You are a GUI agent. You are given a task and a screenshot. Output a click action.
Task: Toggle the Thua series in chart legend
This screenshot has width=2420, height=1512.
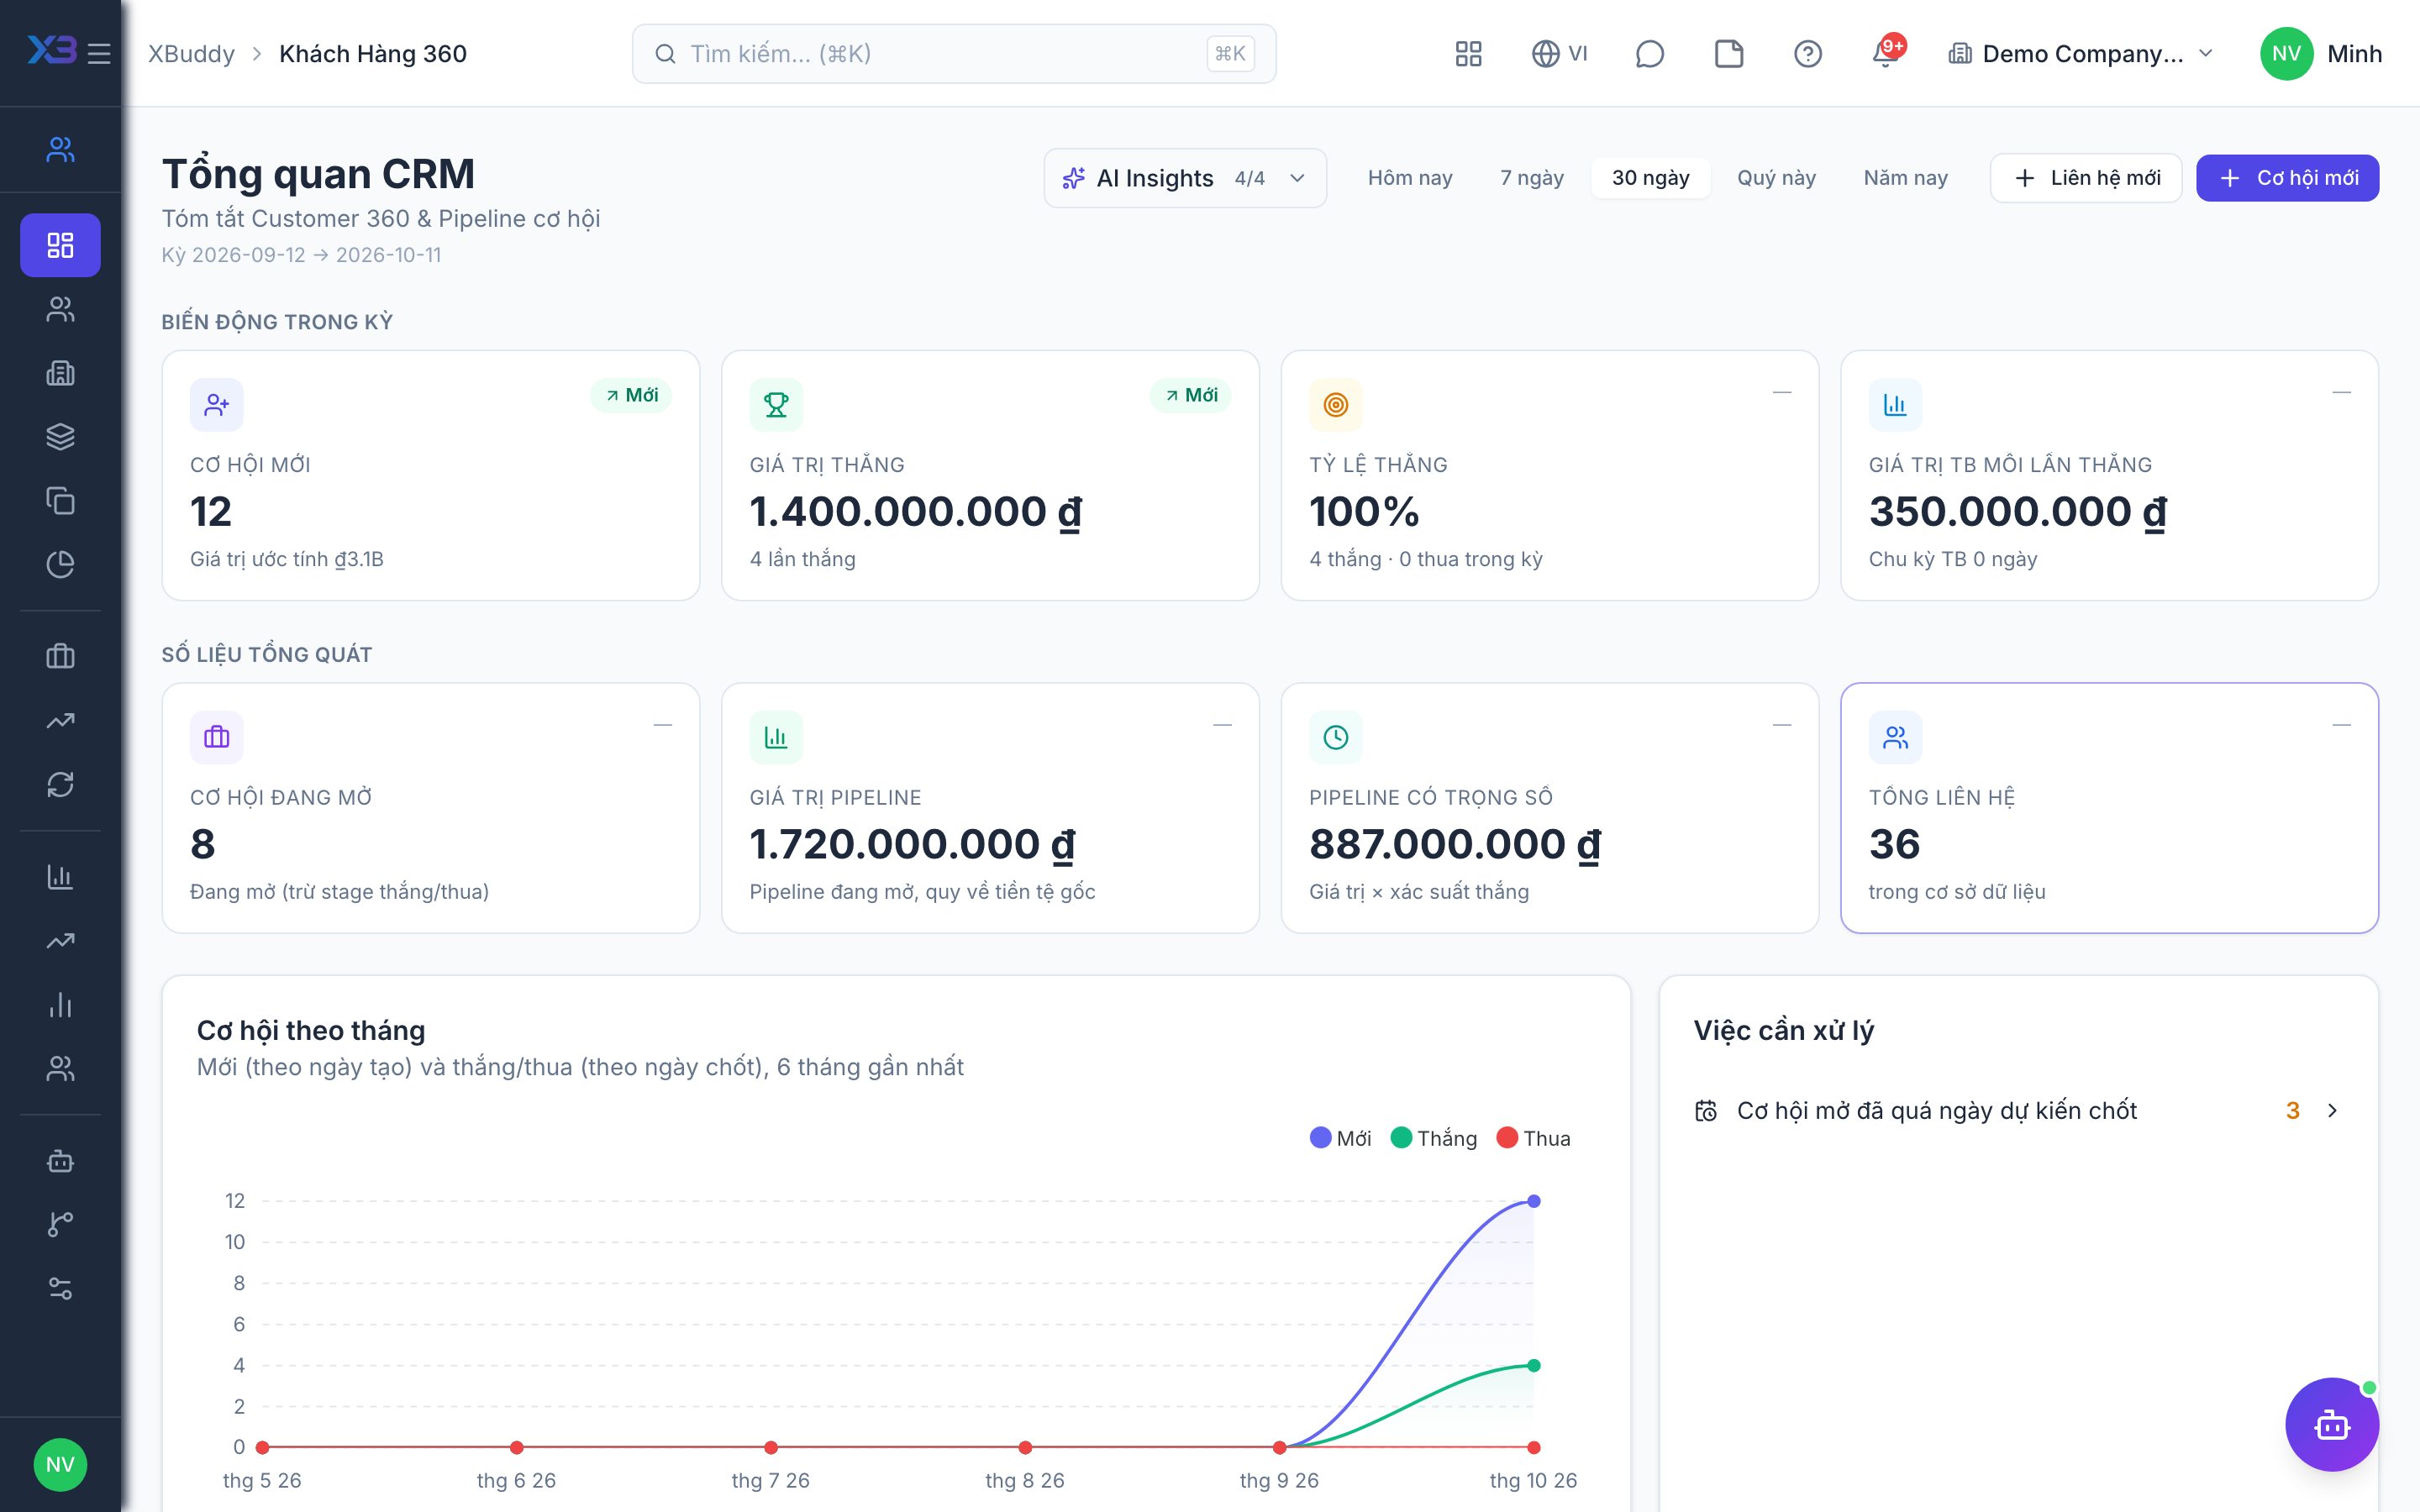(x=1533, y=1138)
